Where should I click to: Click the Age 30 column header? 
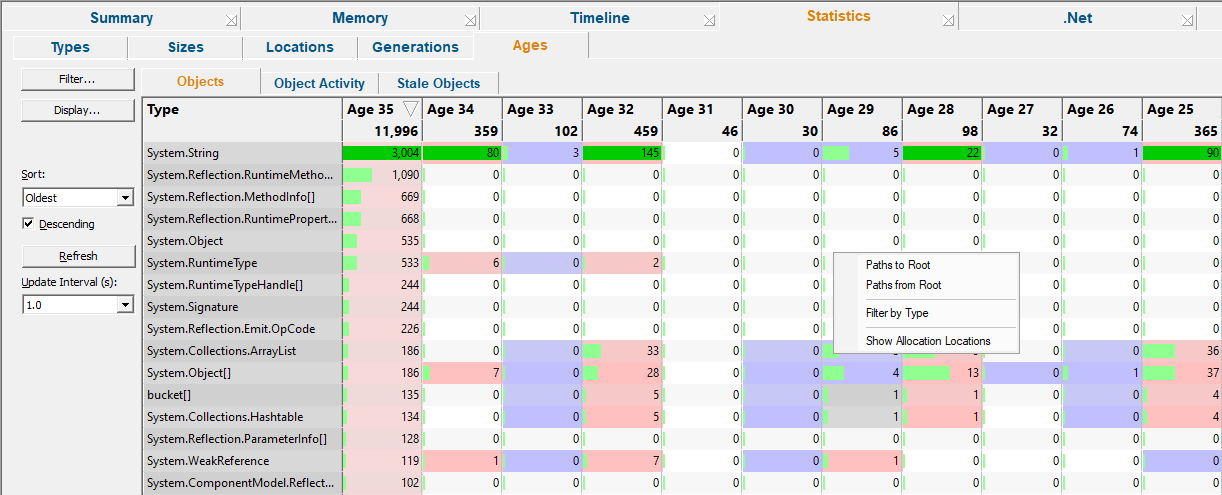tap(782, 120)
